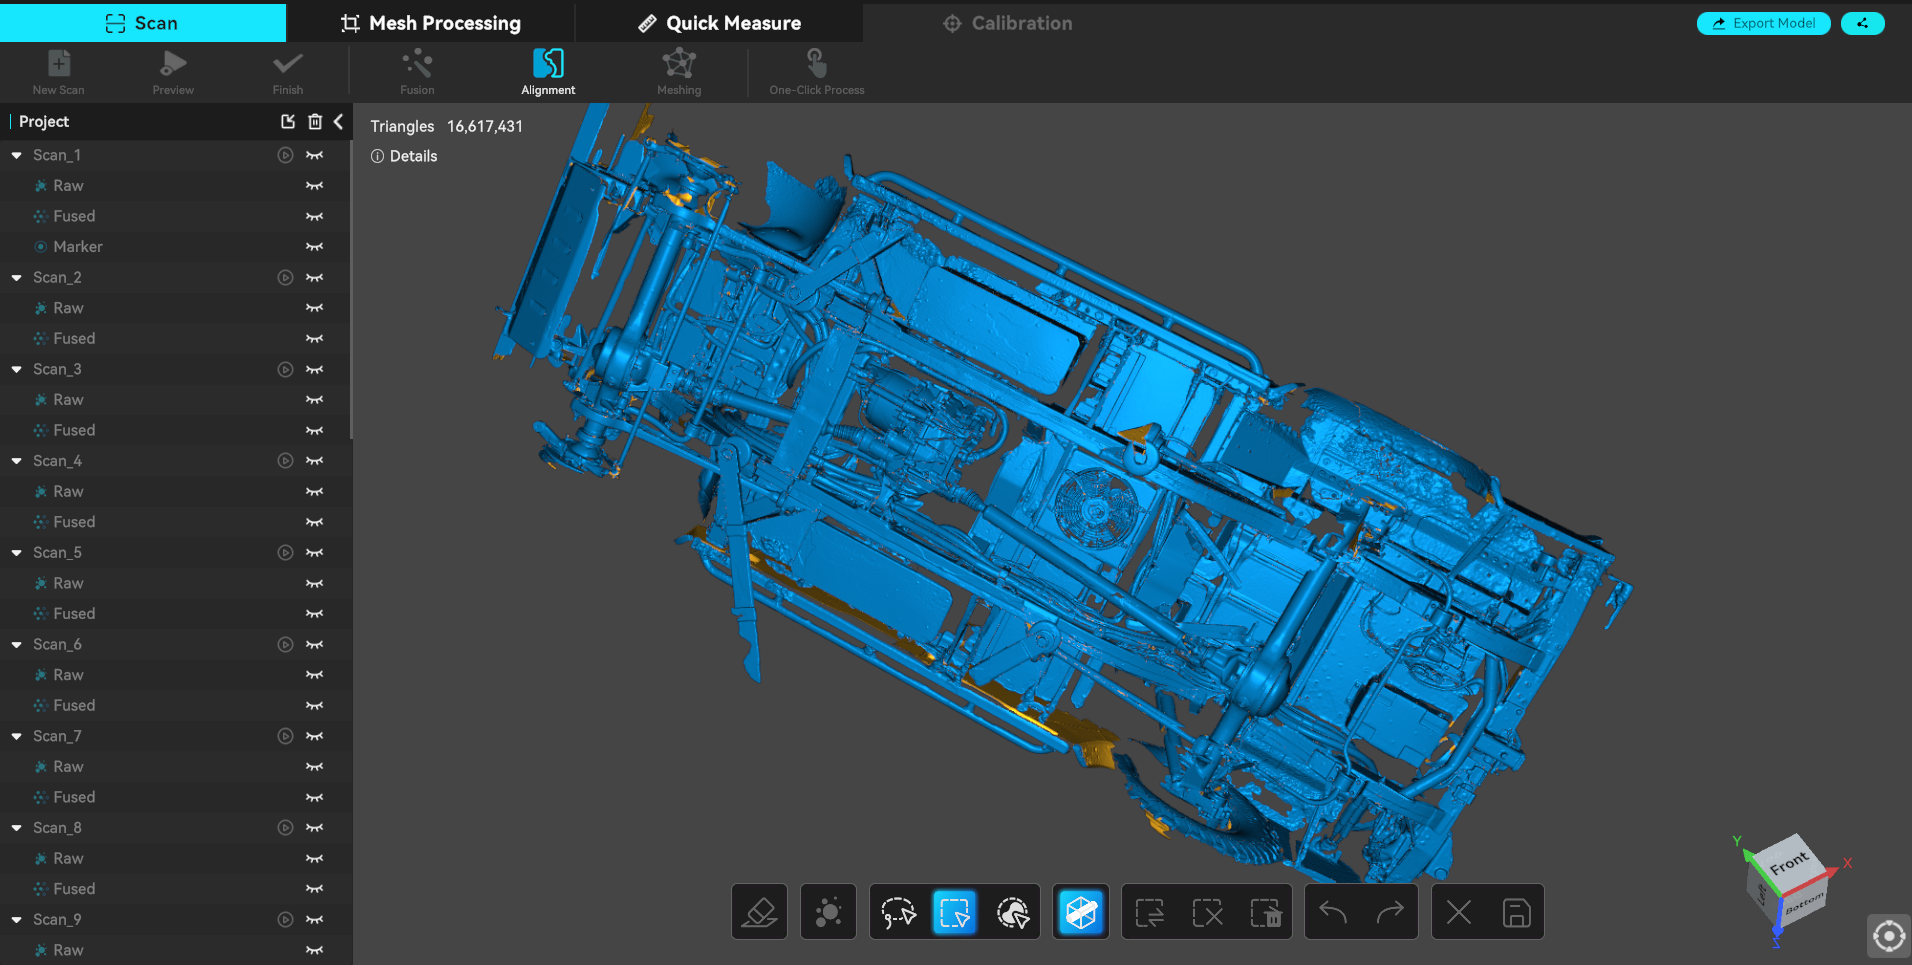1912x965 pixels.
Task: Click the Export Model button
Action: pyautogui.click(x=1763, y=23)
